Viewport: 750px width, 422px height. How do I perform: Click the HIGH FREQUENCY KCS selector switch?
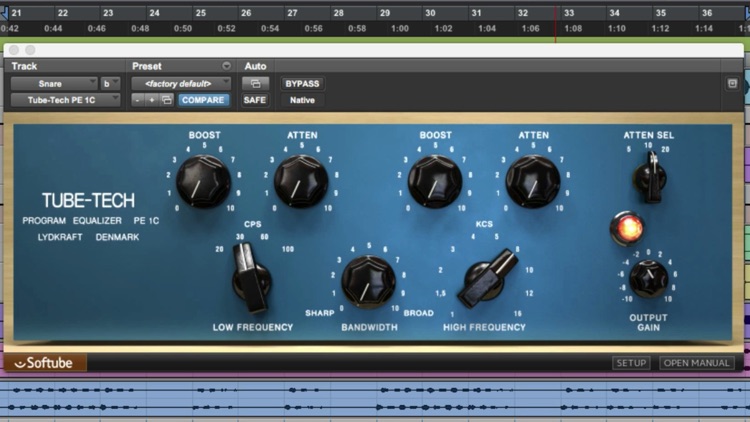(487, 278)
